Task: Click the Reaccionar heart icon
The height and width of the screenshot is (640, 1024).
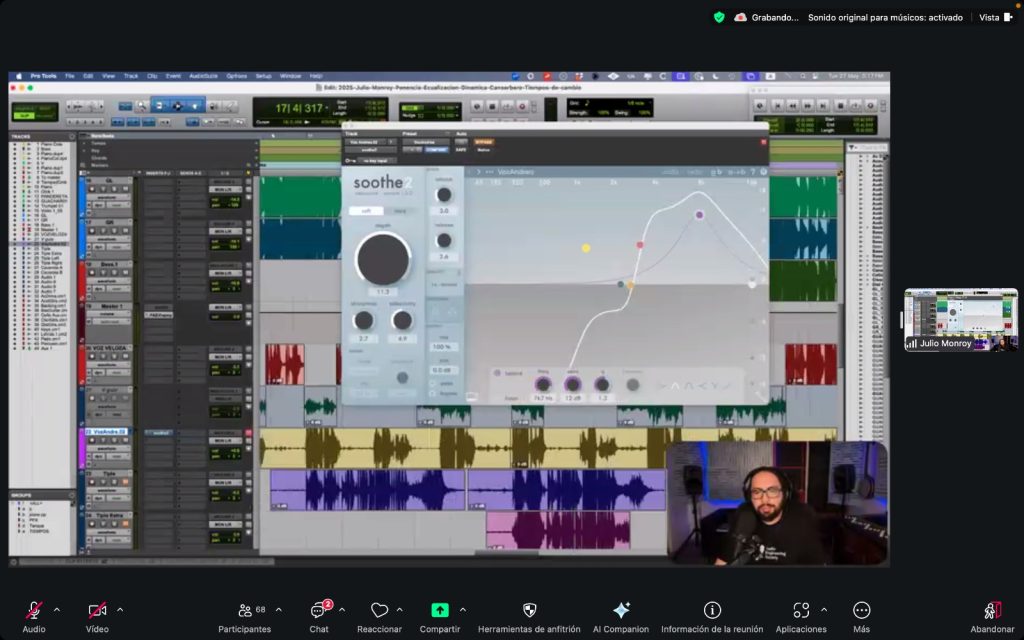Action: (x=379, y=611)
